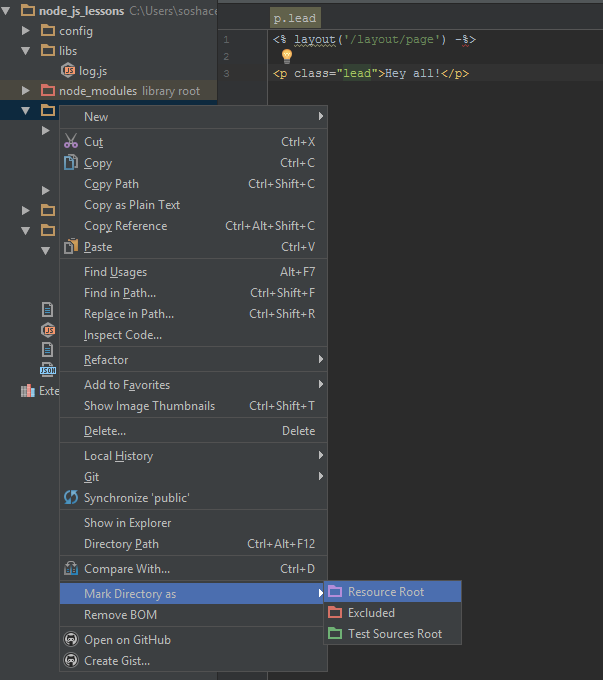The width and height of the screenshot is (603, 680).
Task: Click the External Libraries bars icon
Action: [x=28, y=391]
